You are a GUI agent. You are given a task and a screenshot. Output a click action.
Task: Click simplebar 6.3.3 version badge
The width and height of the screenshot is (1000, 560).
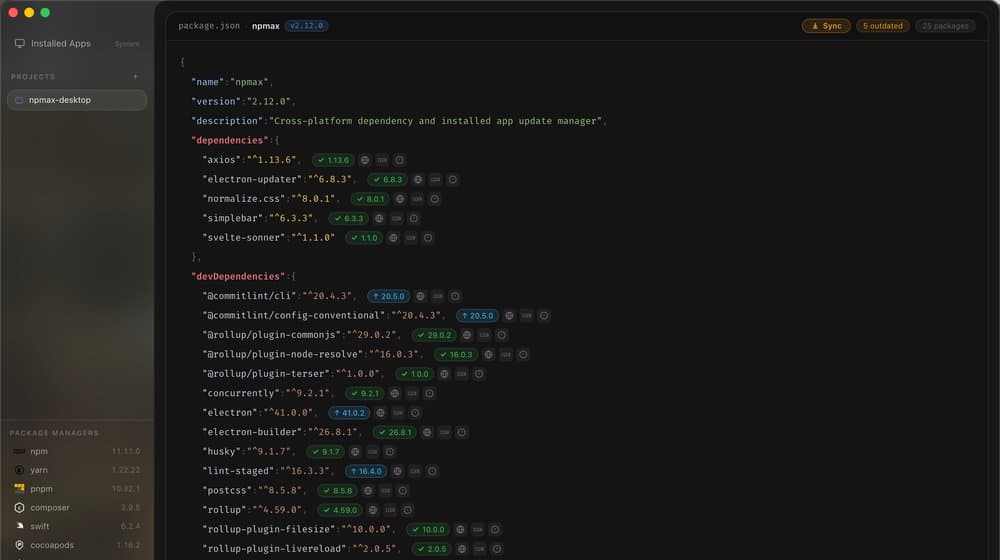(x=348, y=219)
